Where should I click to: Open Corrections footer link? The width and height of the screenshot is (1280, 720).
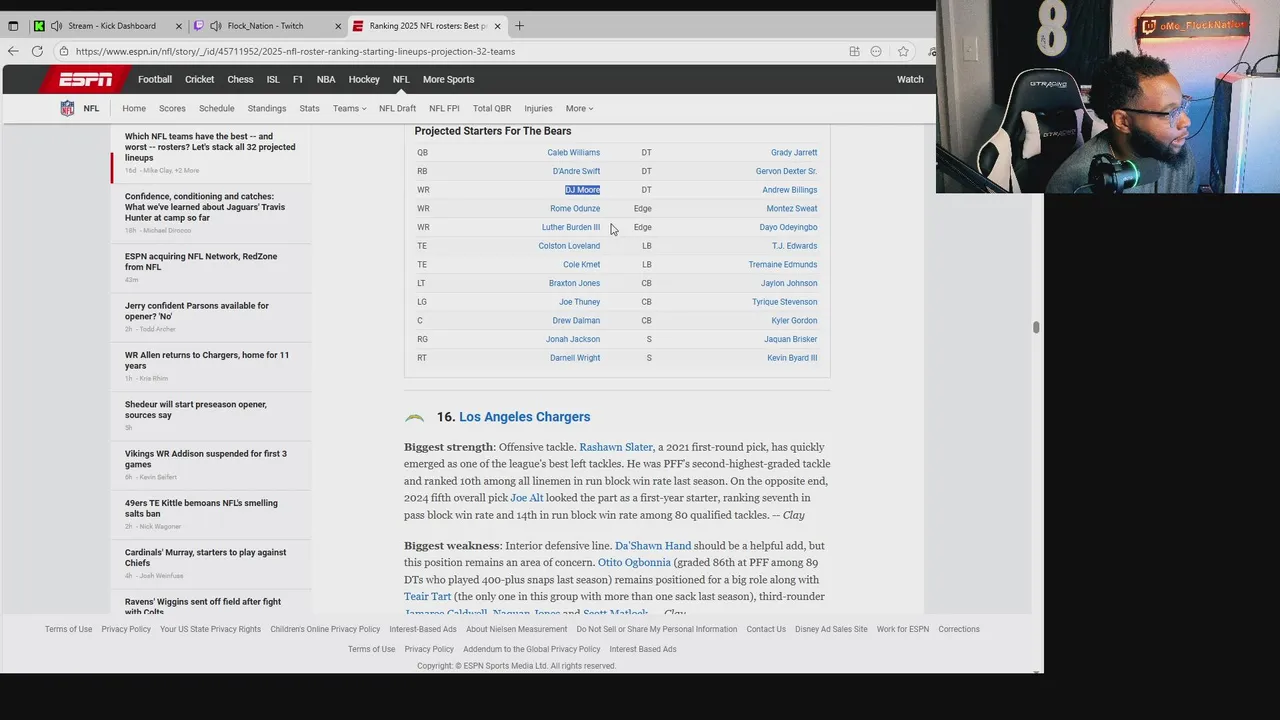point(959,629)
